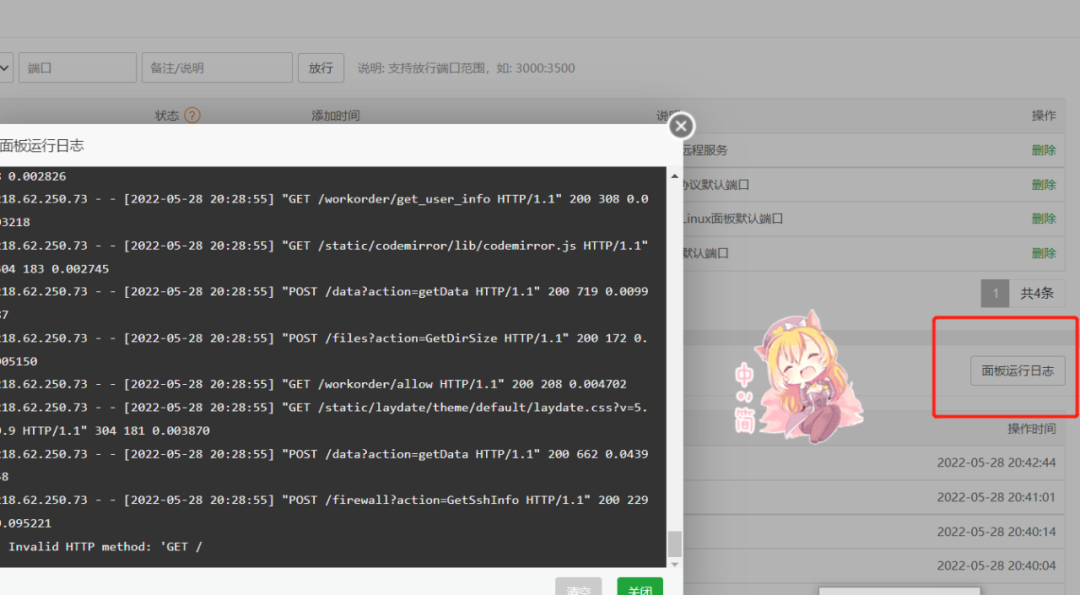Image resolution: width=1080 pixels, height=595 pixels.
Task: Click the 共4条 total count text
Action: point(1037,293)
